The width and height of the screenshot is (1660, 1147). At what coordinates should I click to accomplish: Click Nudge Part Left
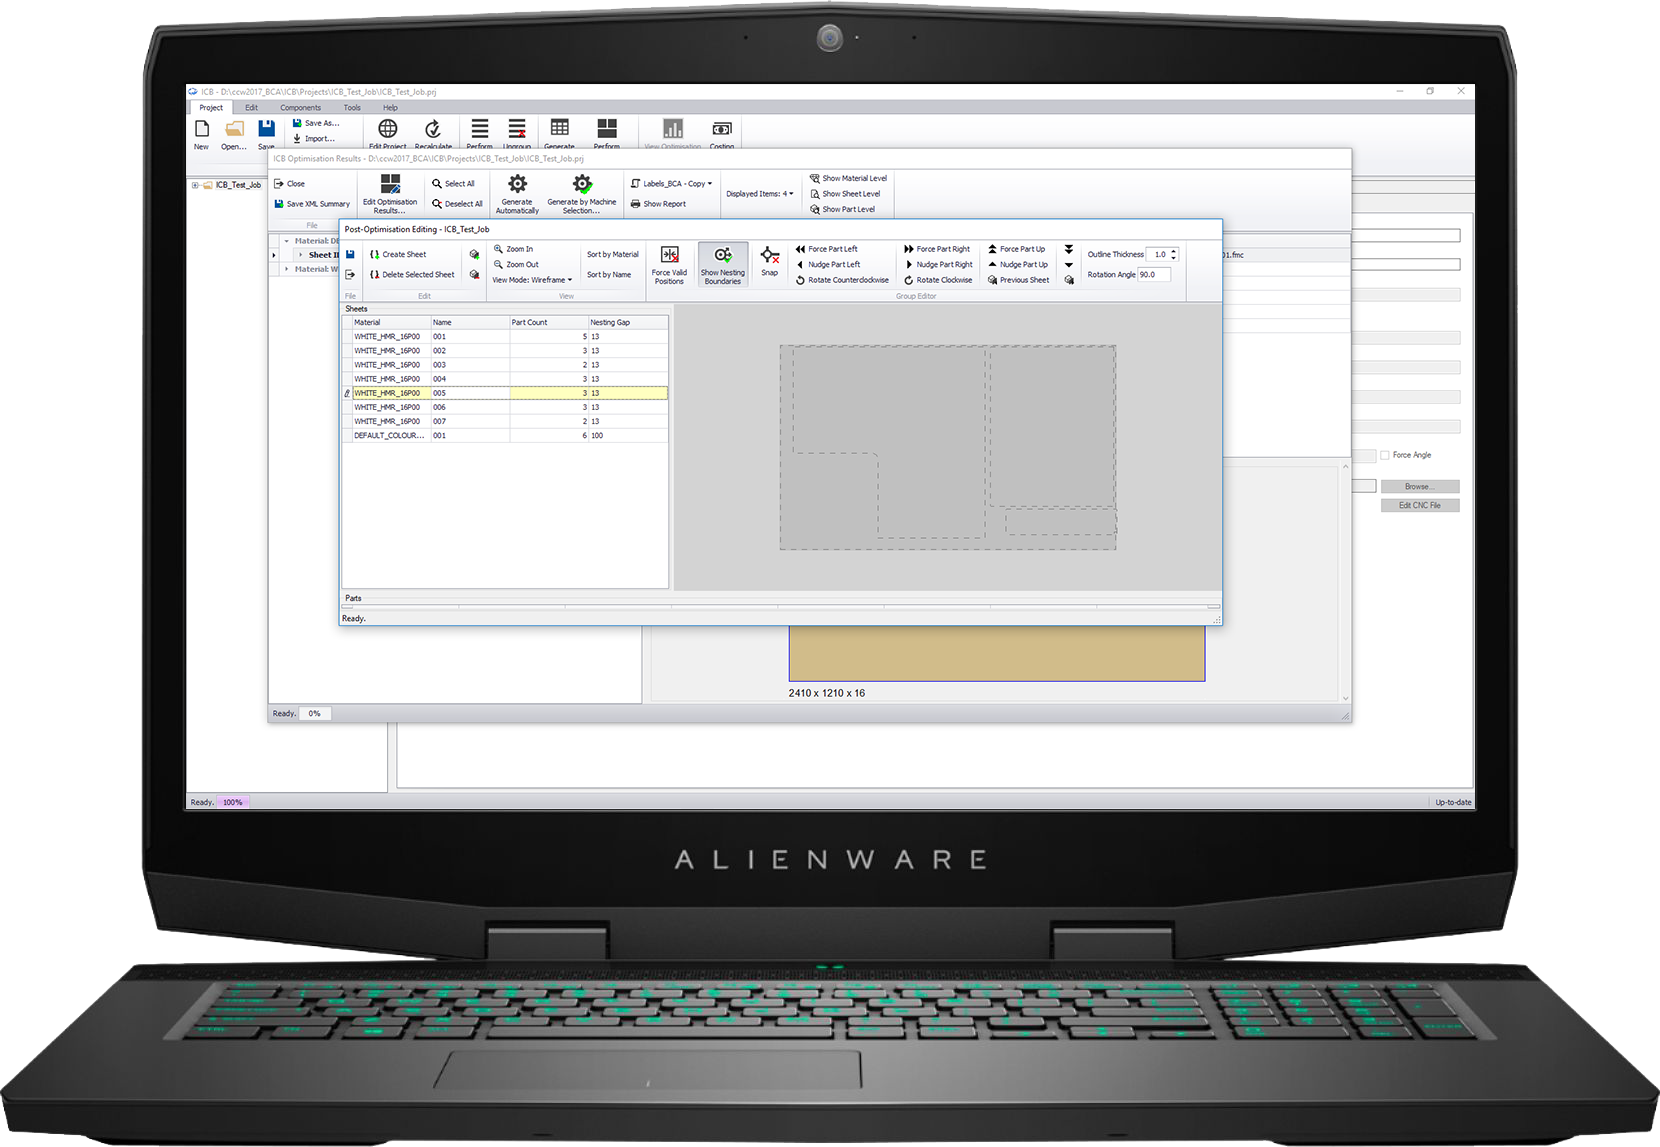tap(828, 265)
